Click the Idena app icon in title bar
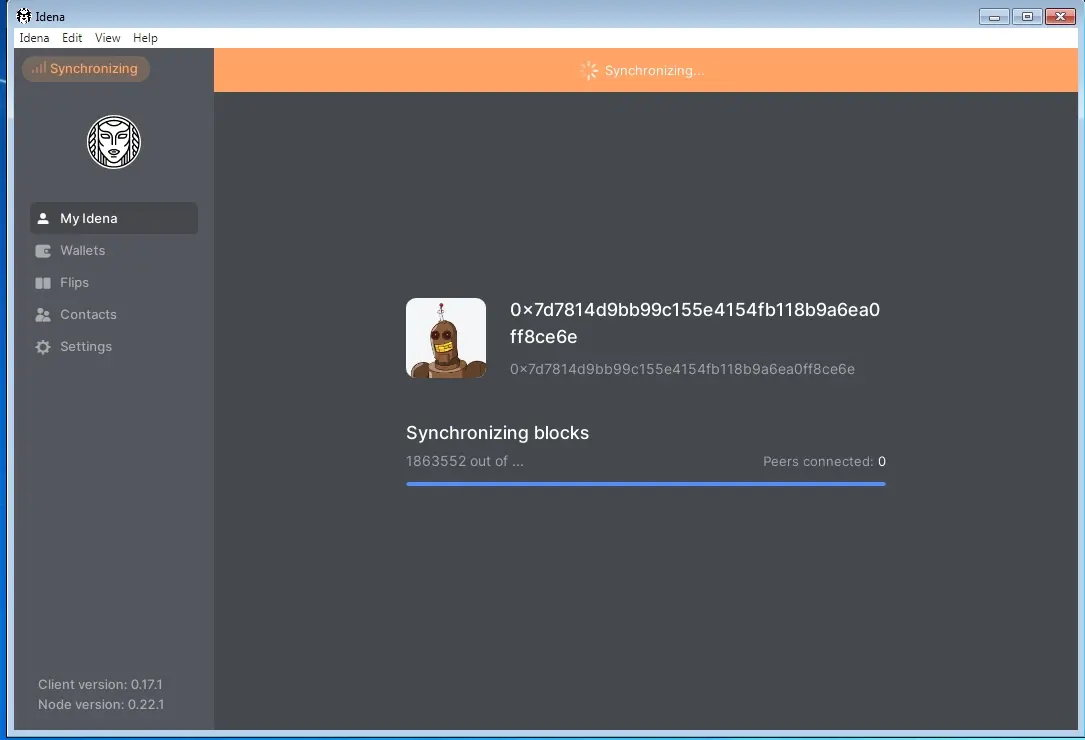 point(24,16)
